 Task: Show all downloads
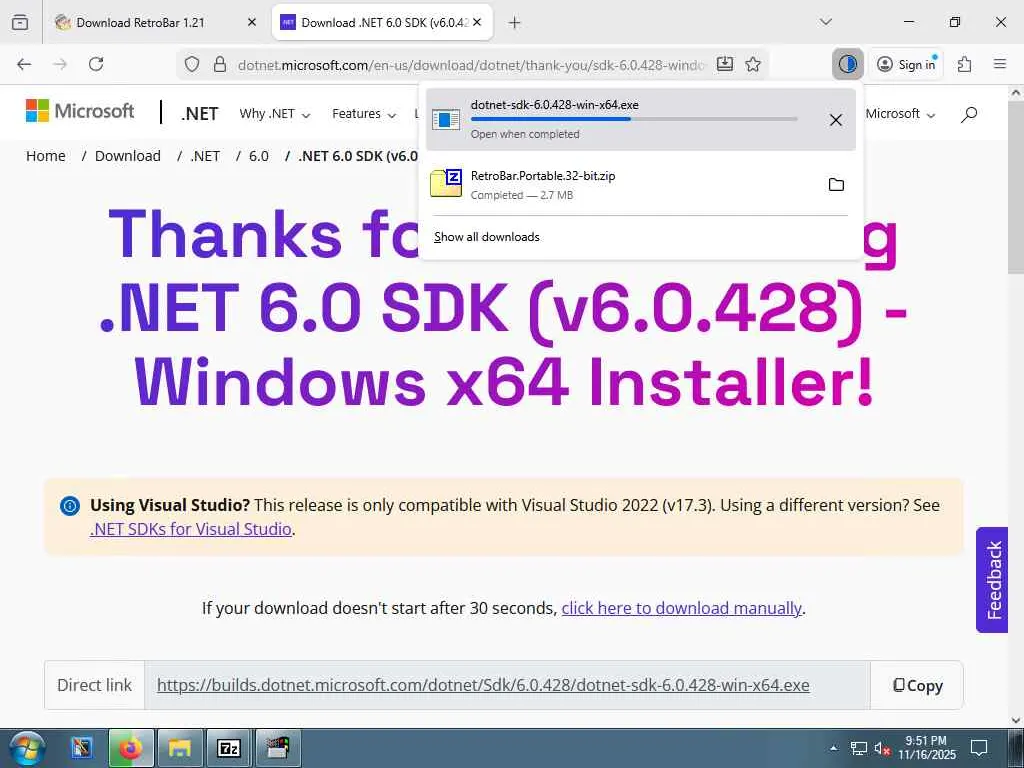(x=487, y=237)
